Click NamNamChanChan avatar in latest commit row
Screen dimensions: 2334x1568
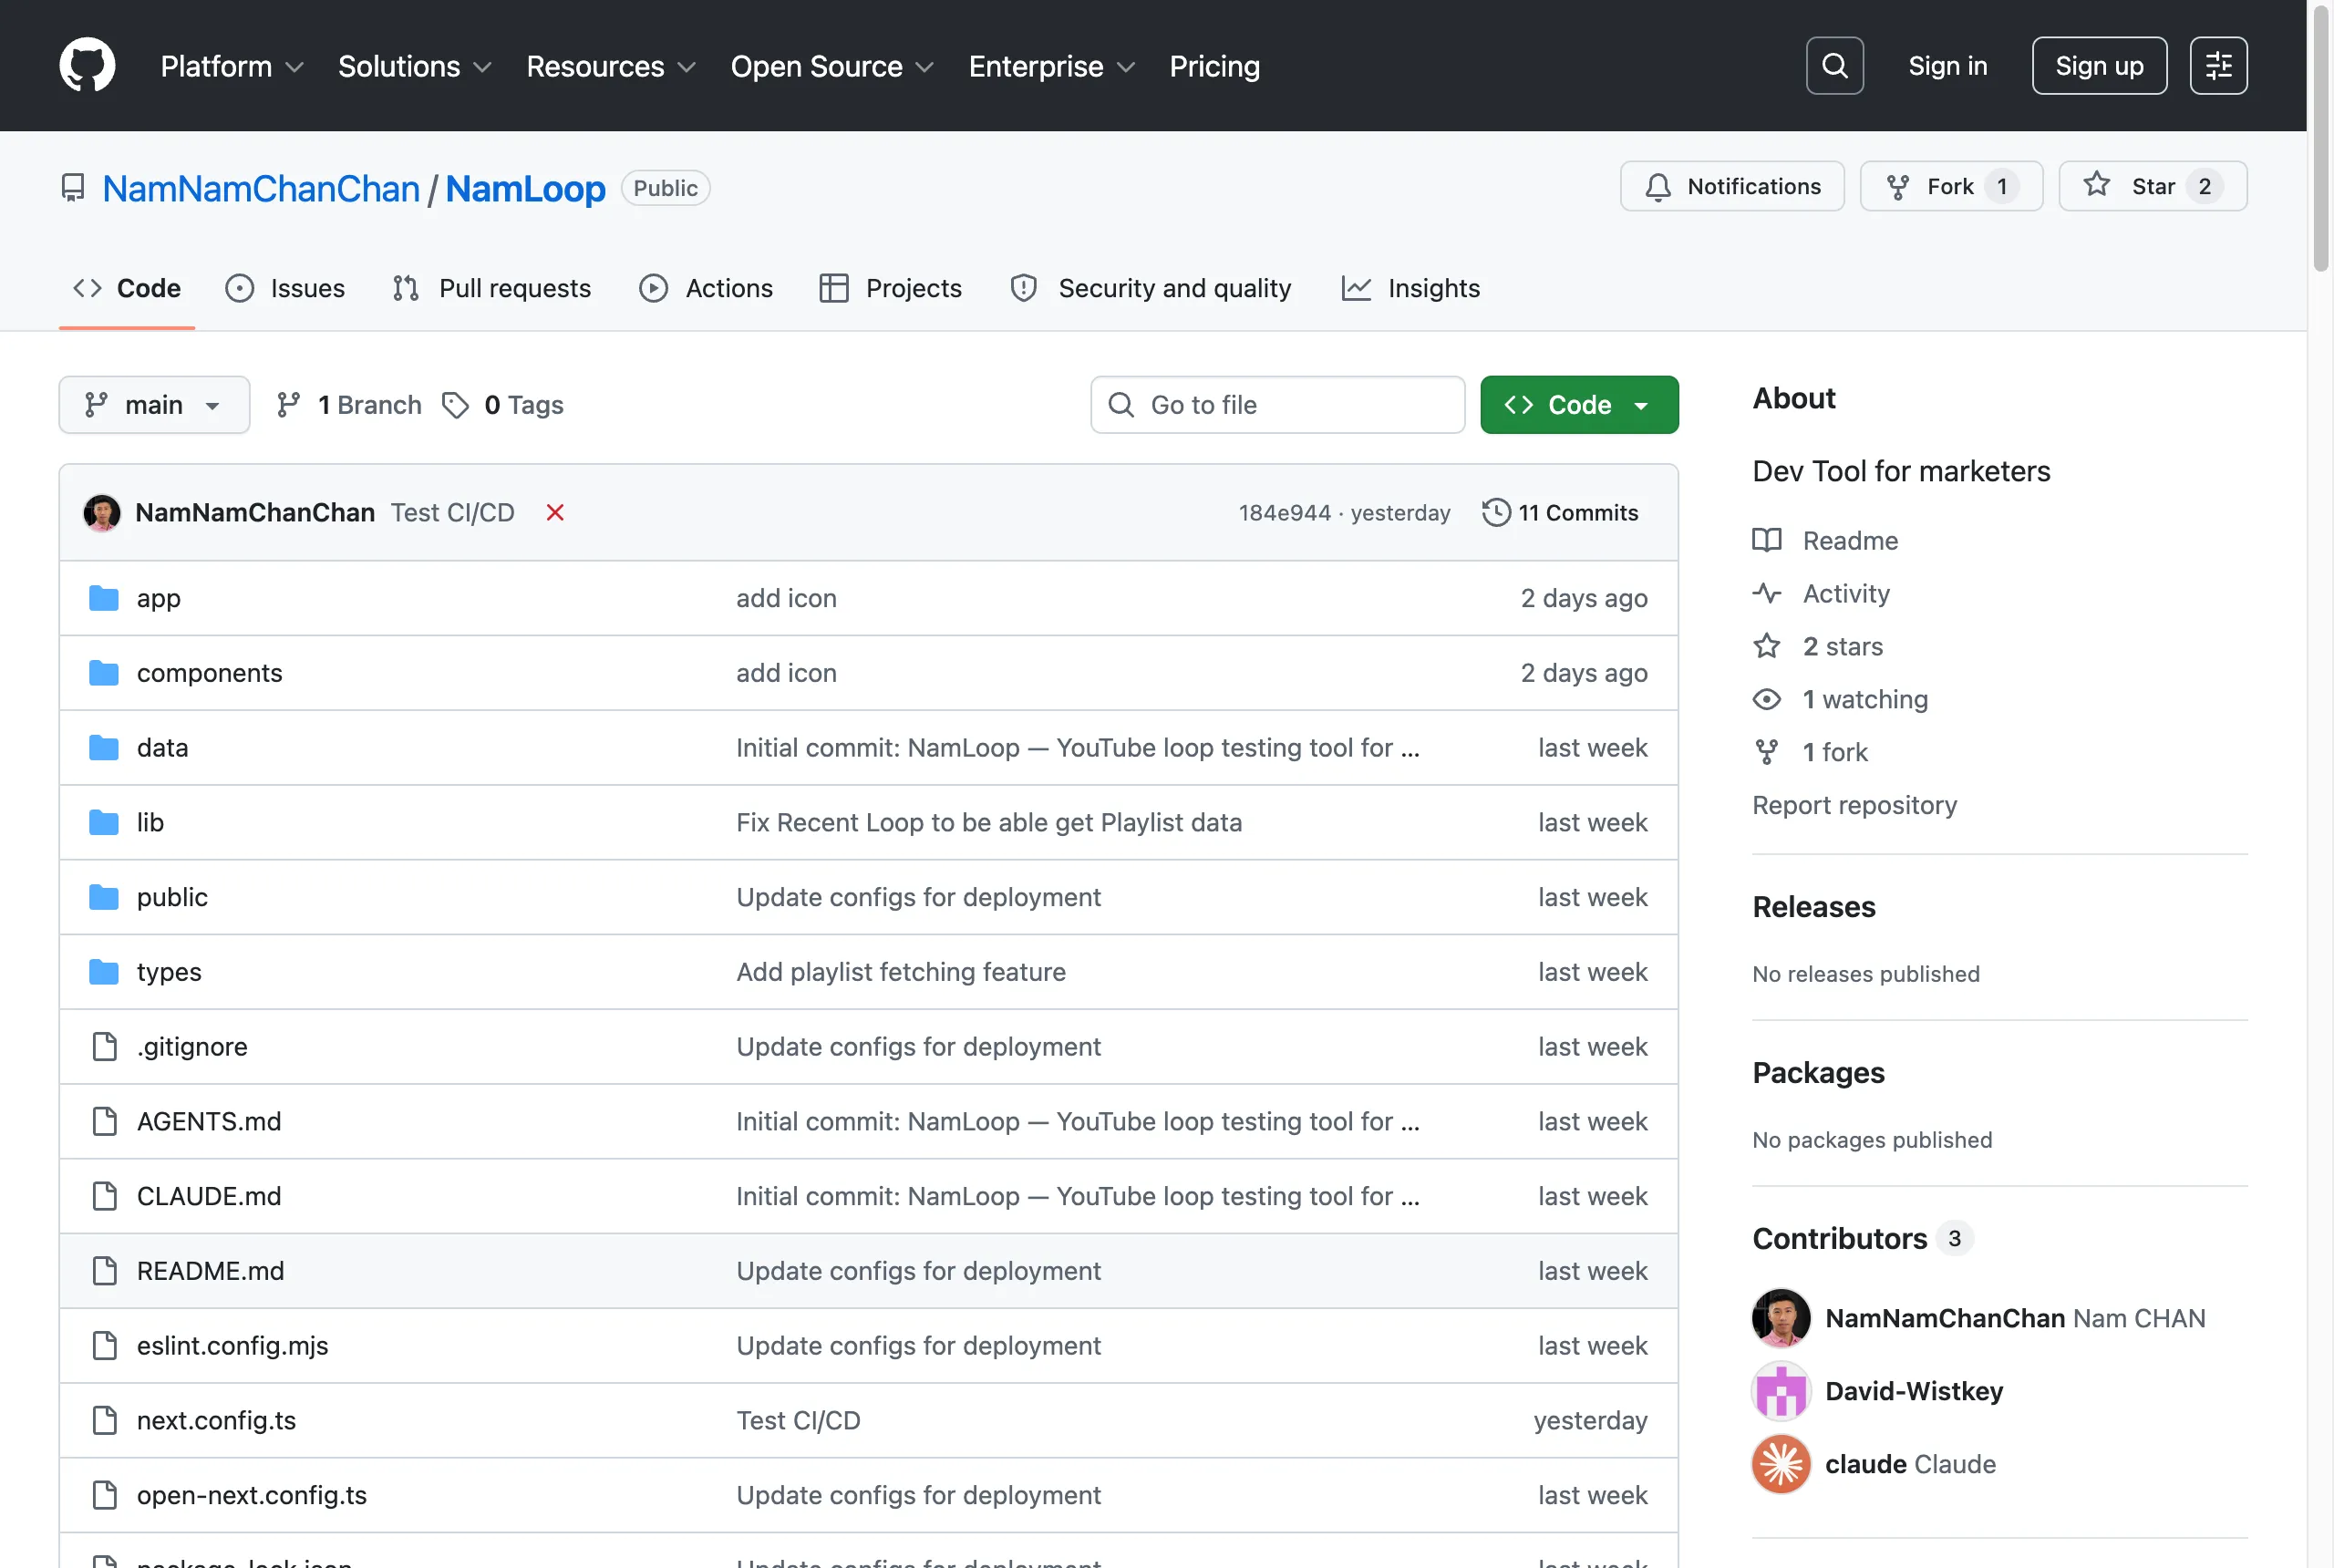[102, 513]
